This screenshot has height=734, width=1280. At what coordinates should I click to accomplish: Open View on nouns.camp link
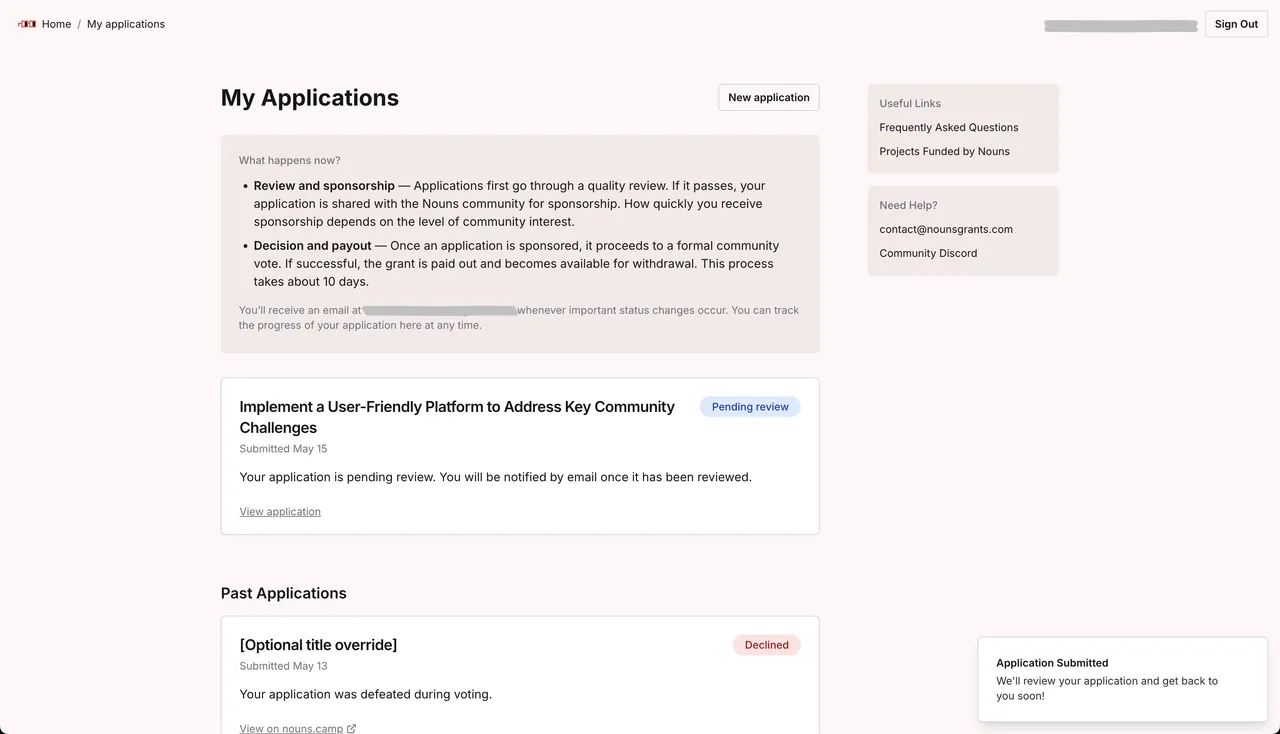coord(291,729)
